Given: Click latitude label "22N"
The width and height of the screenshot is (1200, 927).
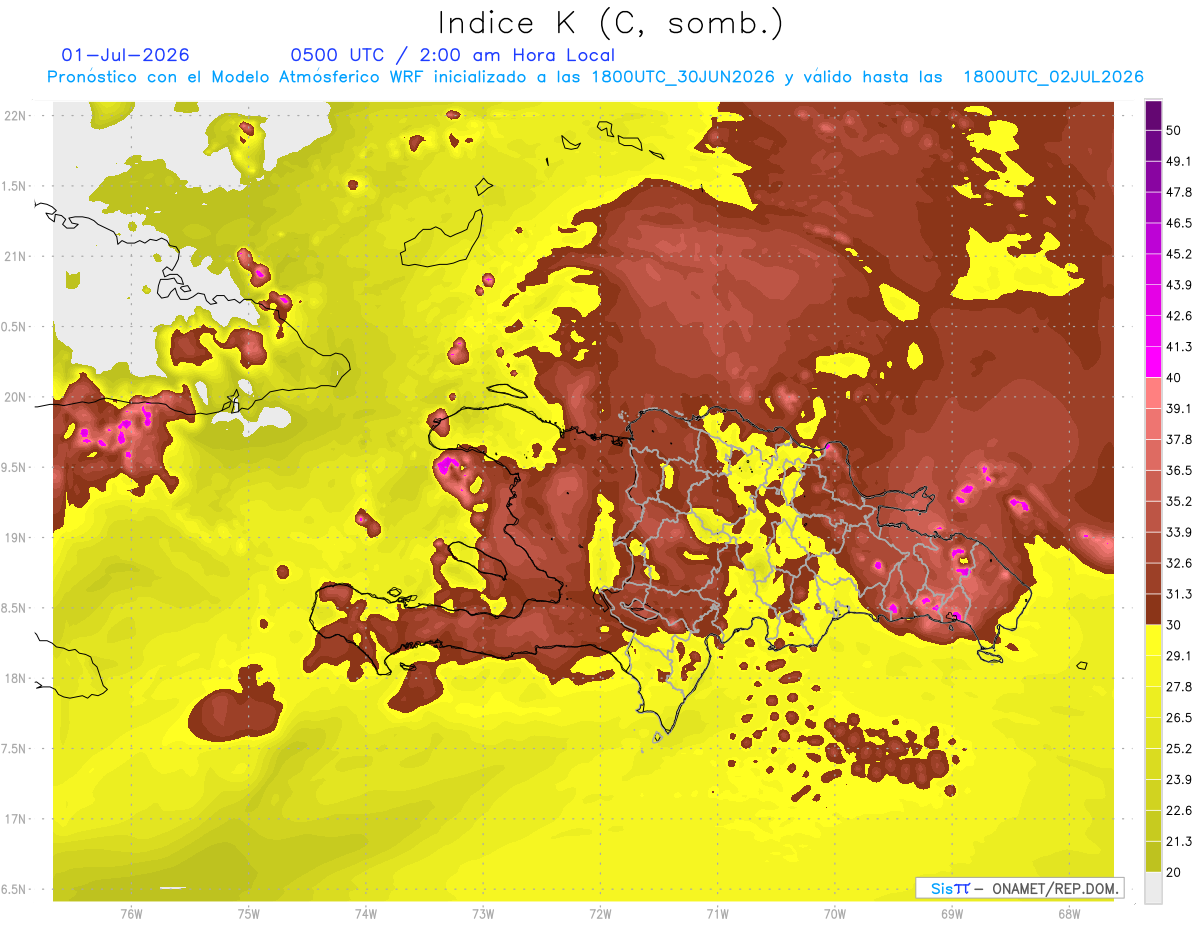Looking at the screenshot, I should 16,115.
